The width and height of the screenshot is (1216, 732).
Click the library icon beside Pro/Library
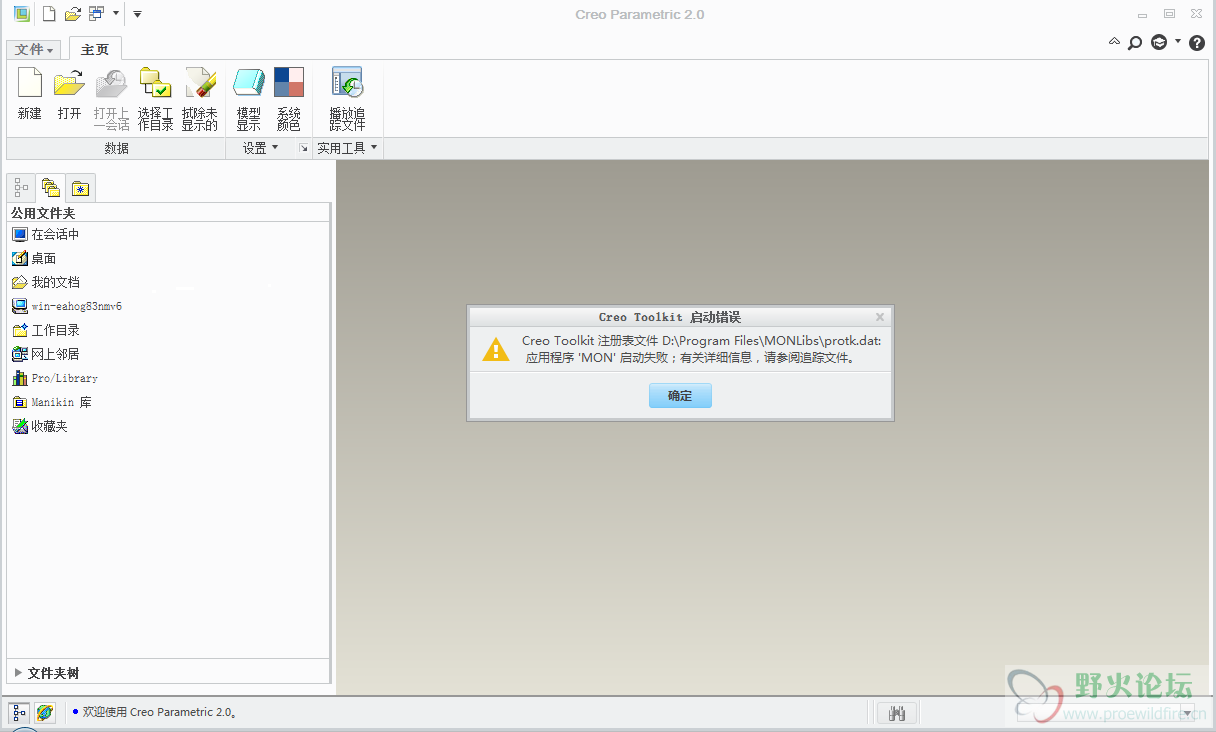tap(20, 378)
